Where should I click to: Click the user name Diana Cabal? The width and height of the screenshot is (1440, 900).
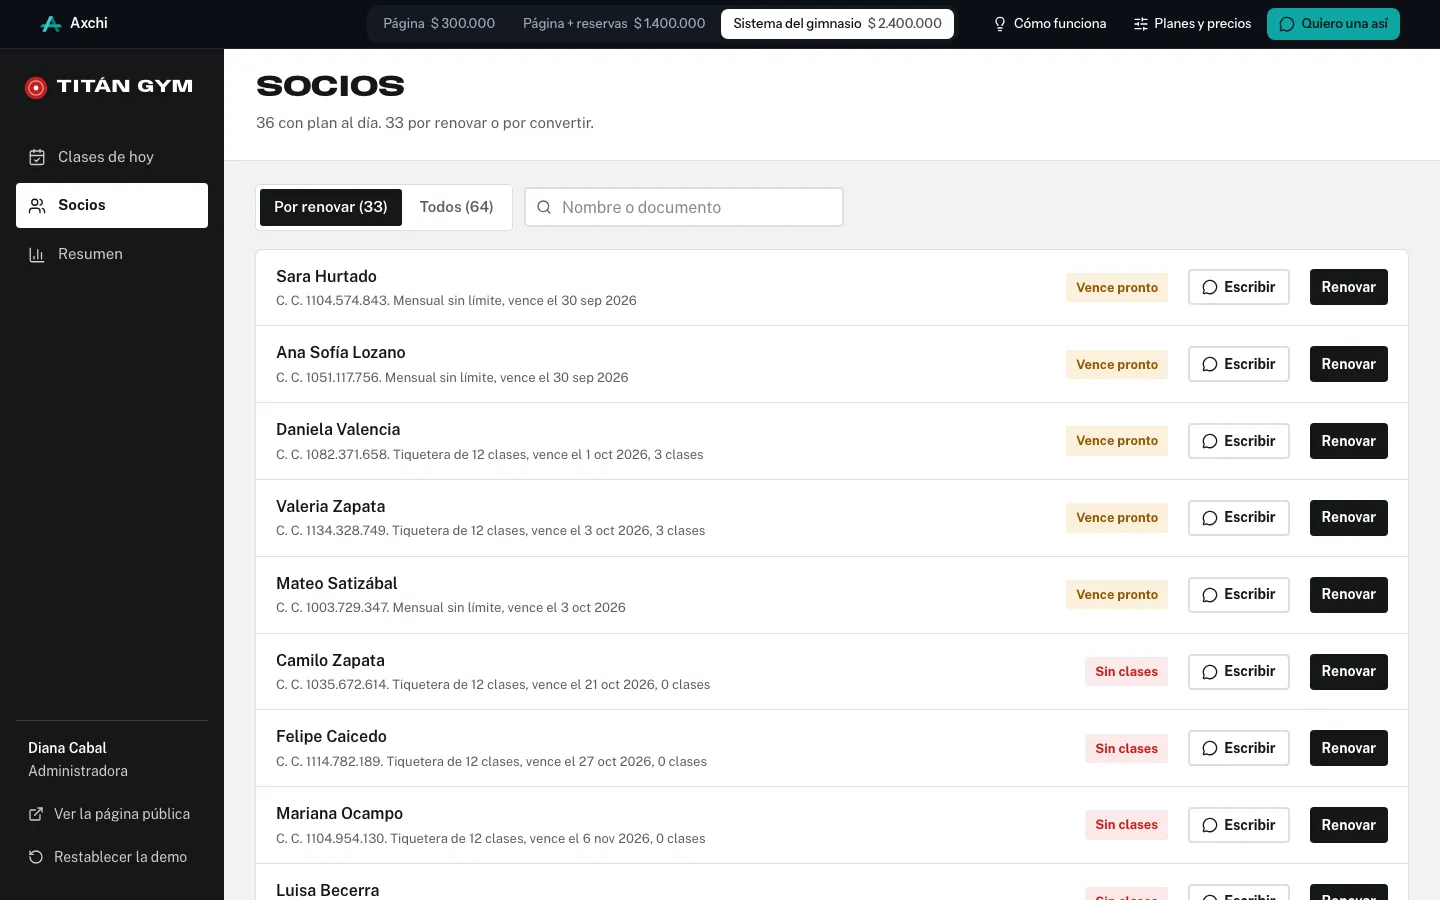coord(67,748)
